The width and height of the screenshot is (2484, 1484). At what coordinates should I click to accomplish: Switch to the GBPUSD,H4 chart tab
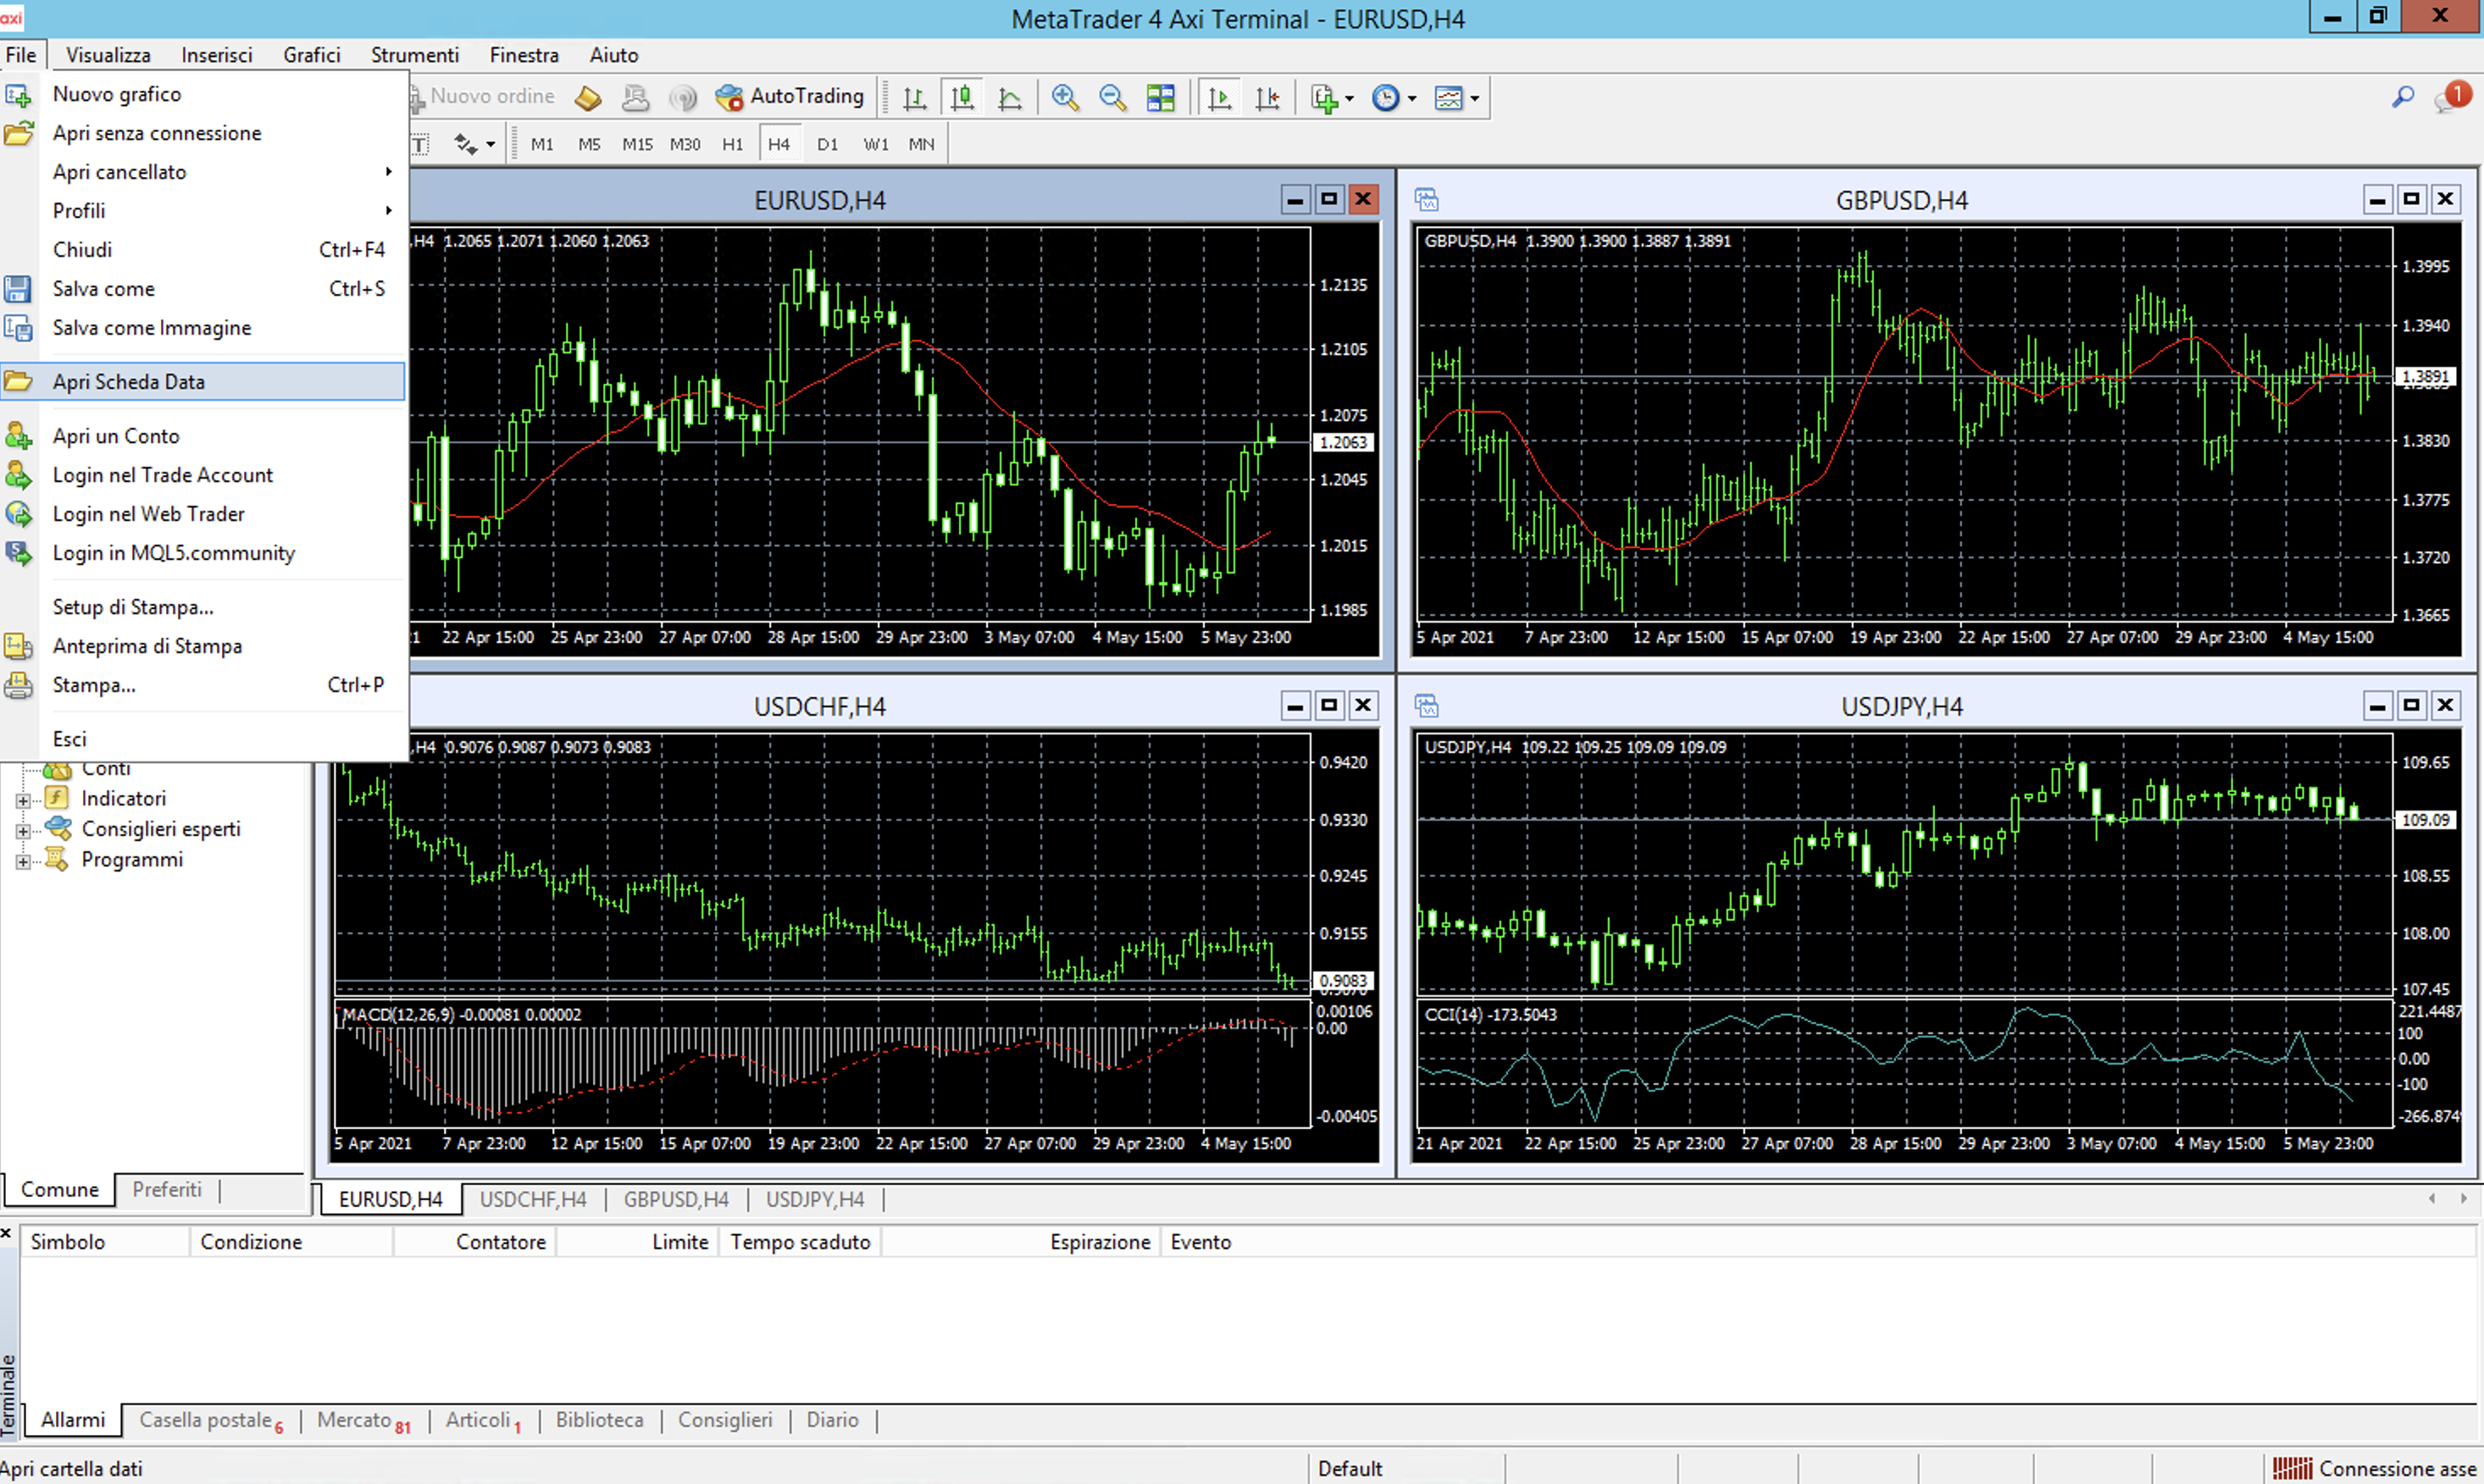coord(676,1199)
